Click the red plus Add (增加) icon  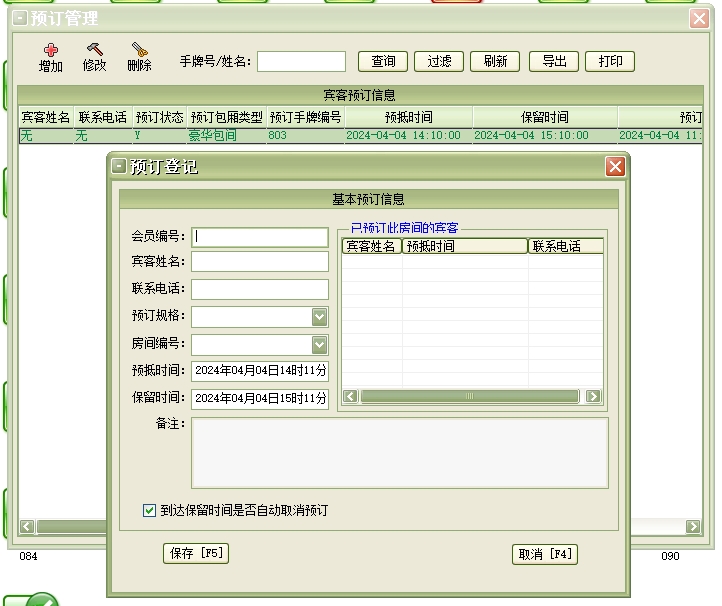click(51, 51)
